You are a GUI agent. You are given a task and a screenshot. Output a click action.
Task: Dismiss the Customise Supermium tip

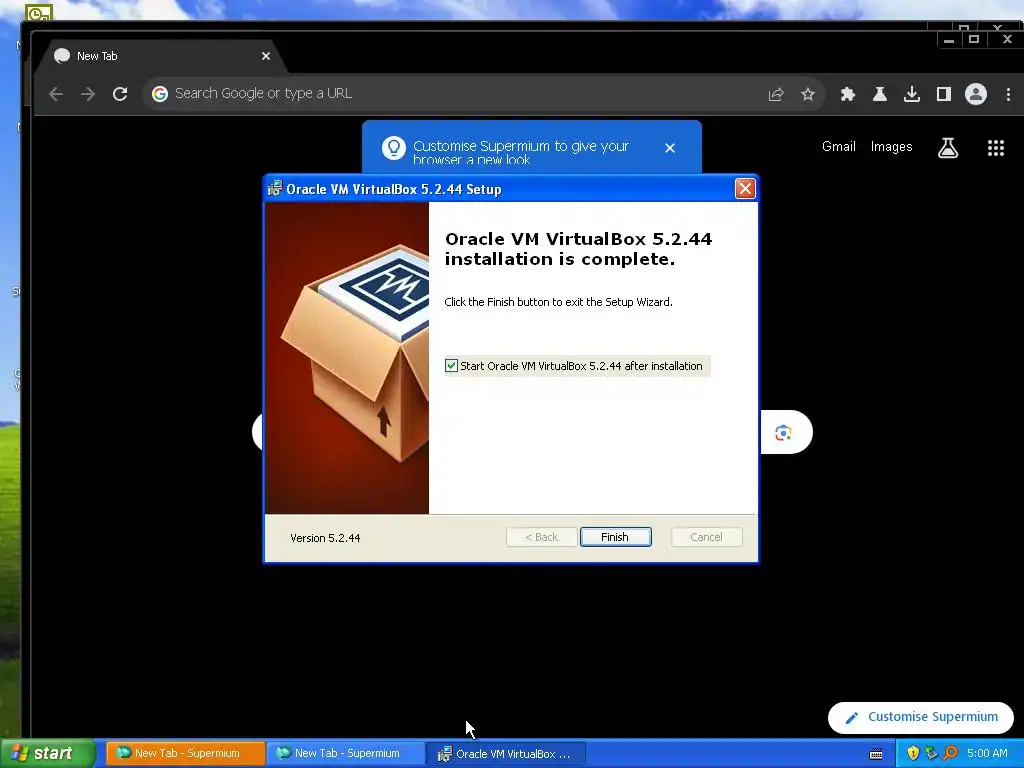pyautogui.click(x=669, y=148)
